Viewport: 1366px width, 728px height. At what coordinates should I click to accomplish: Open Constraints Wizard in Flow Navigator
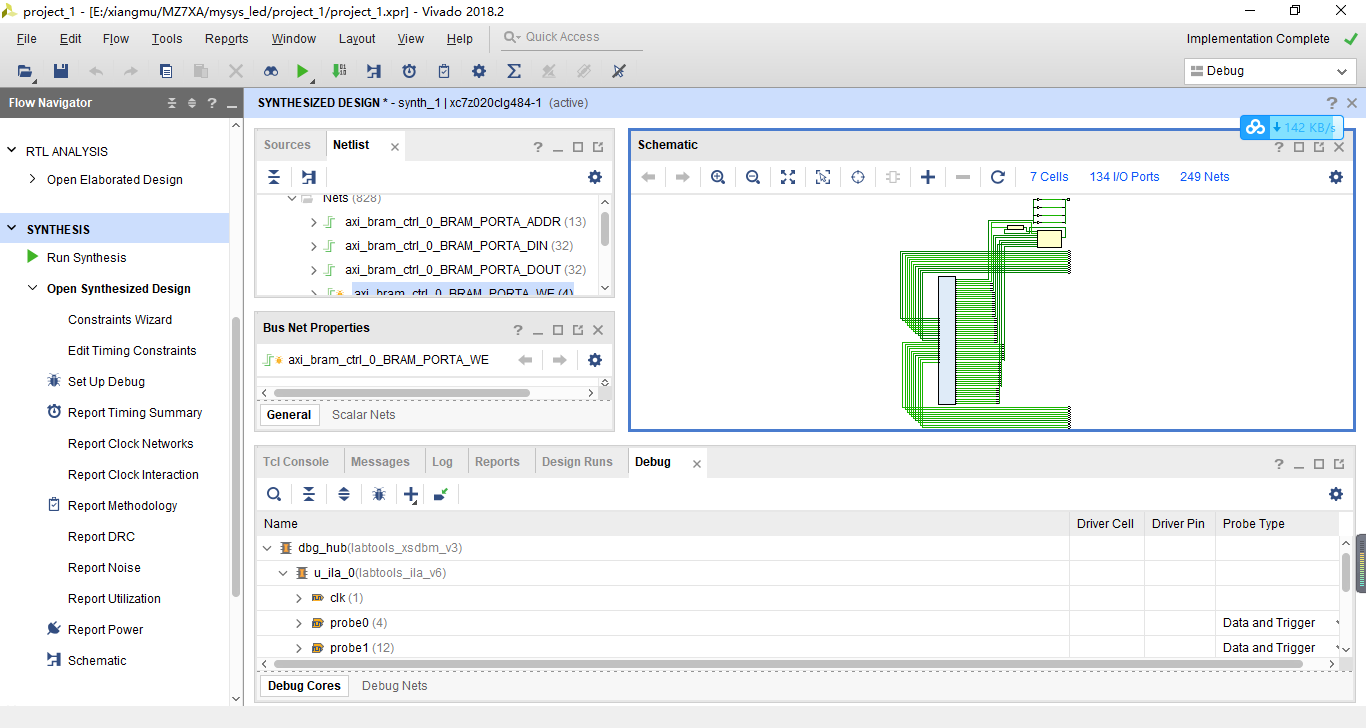click(119, 319)
